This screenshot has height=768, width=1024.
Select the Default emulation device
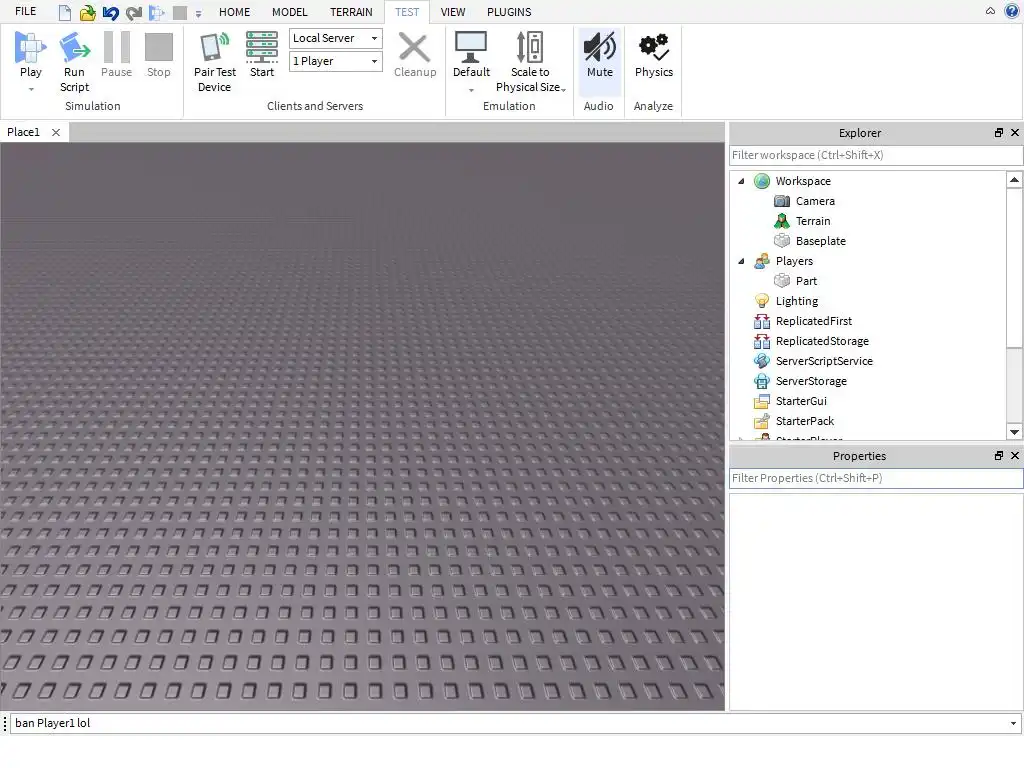(x=471, y=55)
